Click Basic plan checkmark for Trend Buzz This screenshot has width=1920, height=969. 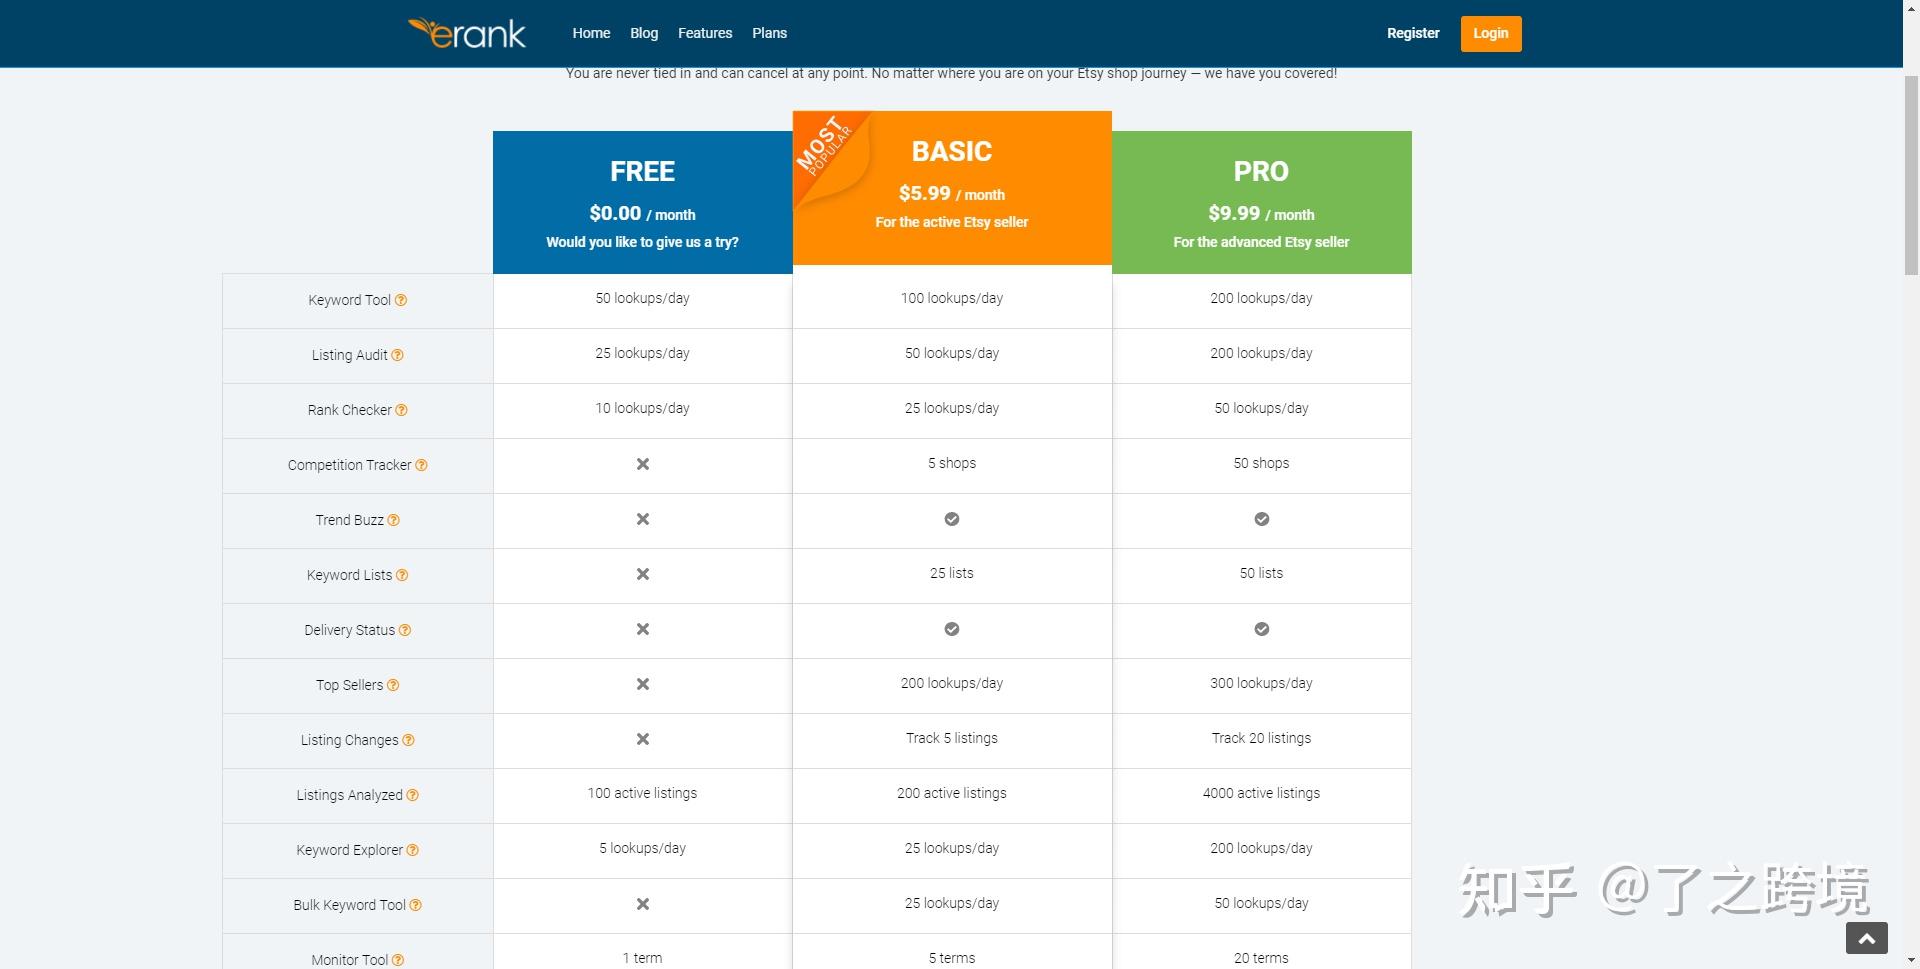tap(952, 519)
